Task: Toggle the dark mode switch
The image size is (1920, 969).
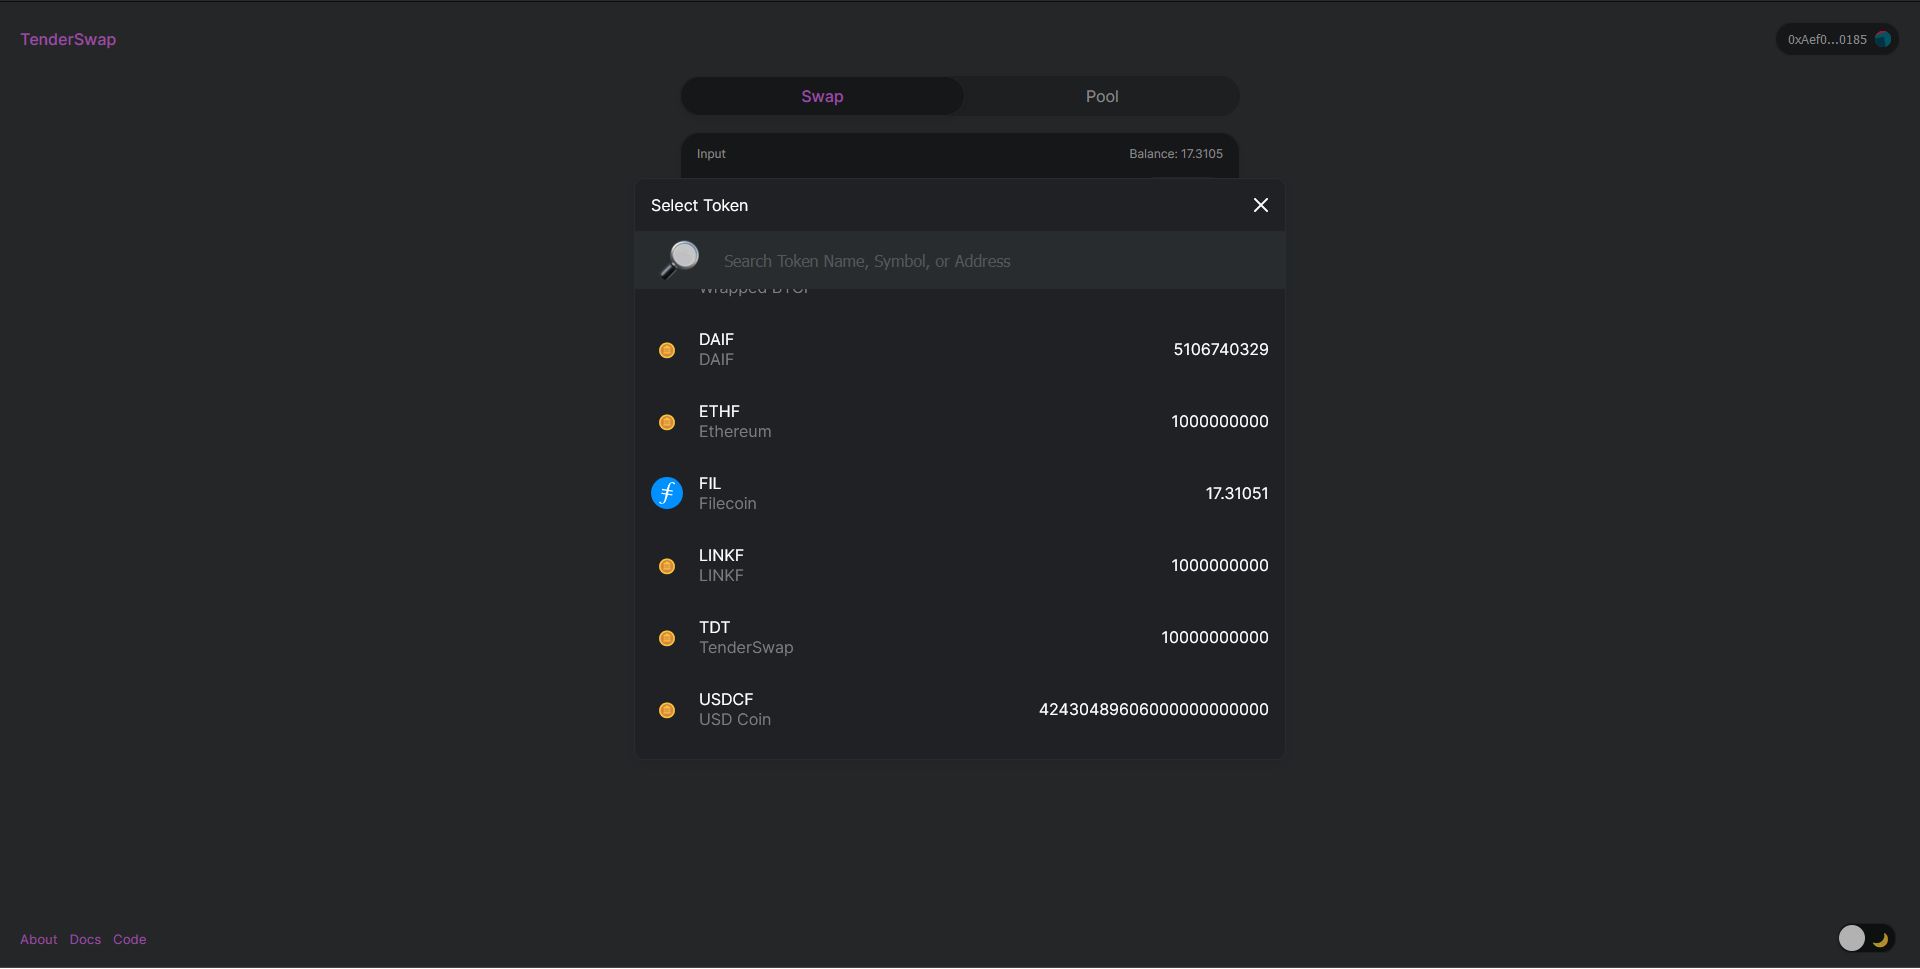Action: pyautogui.click(x=1866, y=938)
